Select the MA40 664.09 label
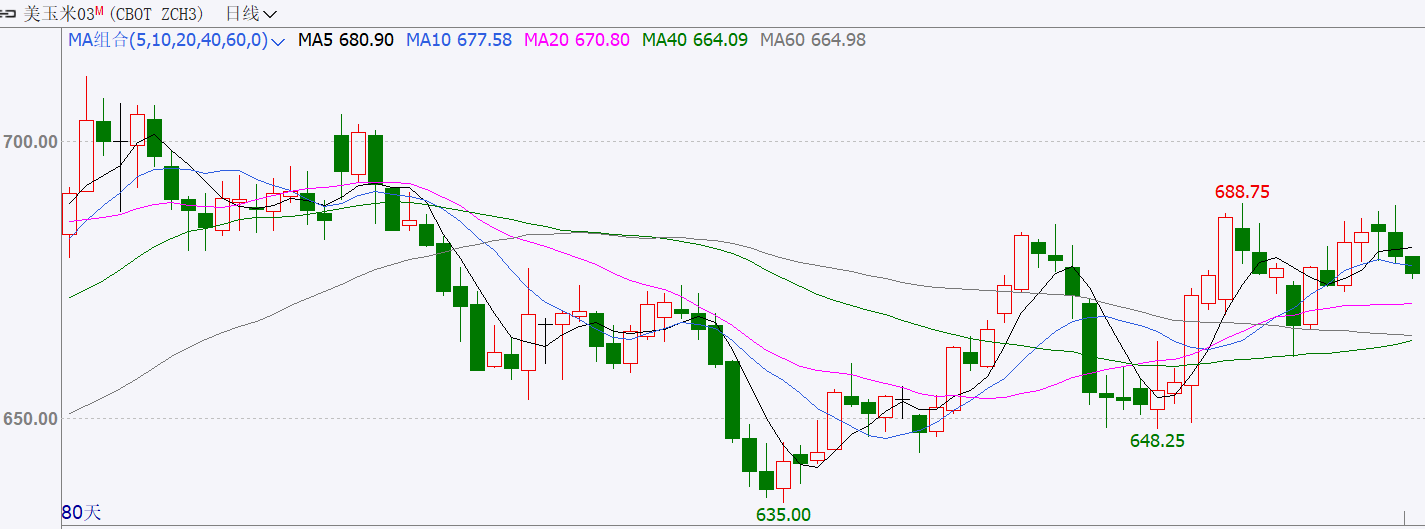 tap(695, 41)
